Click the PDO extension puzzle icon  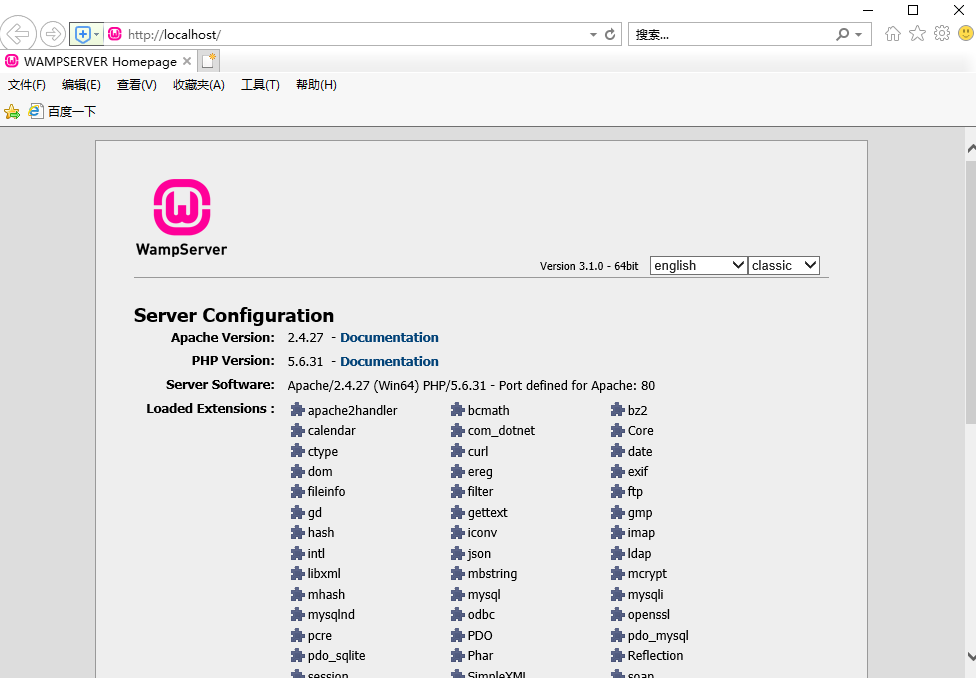point(458,635)
